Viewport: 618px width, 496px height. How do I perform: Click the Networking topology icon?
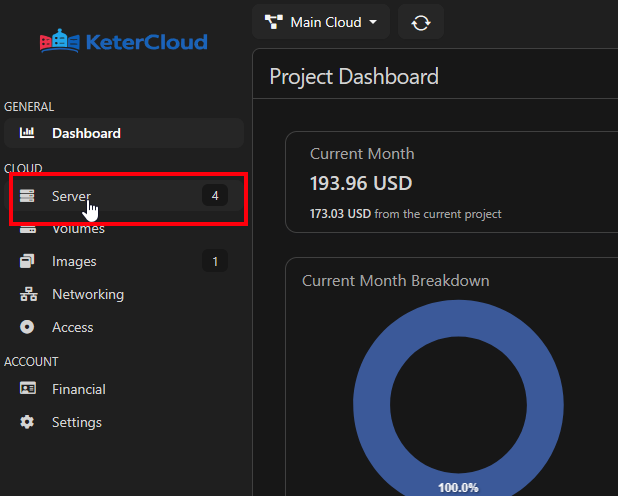(x=28, y=294)
